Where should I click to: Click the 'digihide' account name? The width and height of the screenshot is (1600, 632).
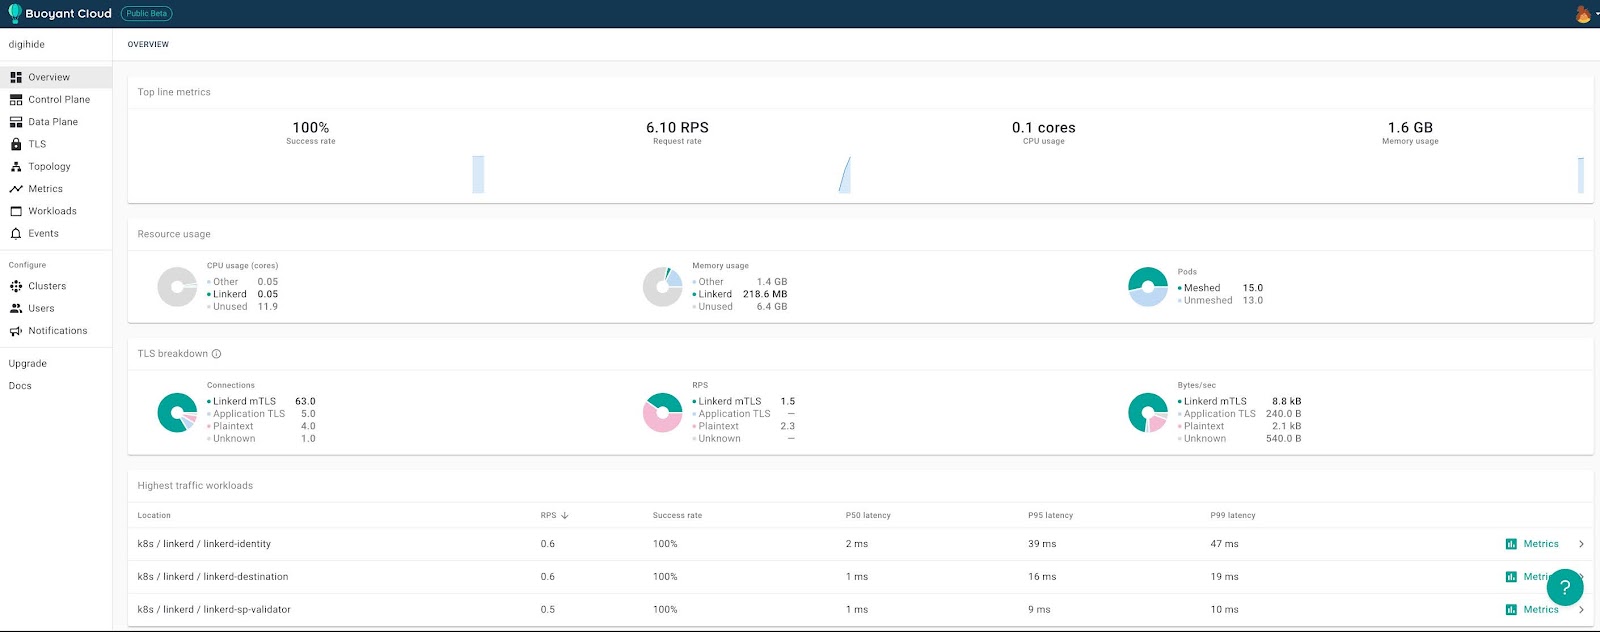[27, 45]
